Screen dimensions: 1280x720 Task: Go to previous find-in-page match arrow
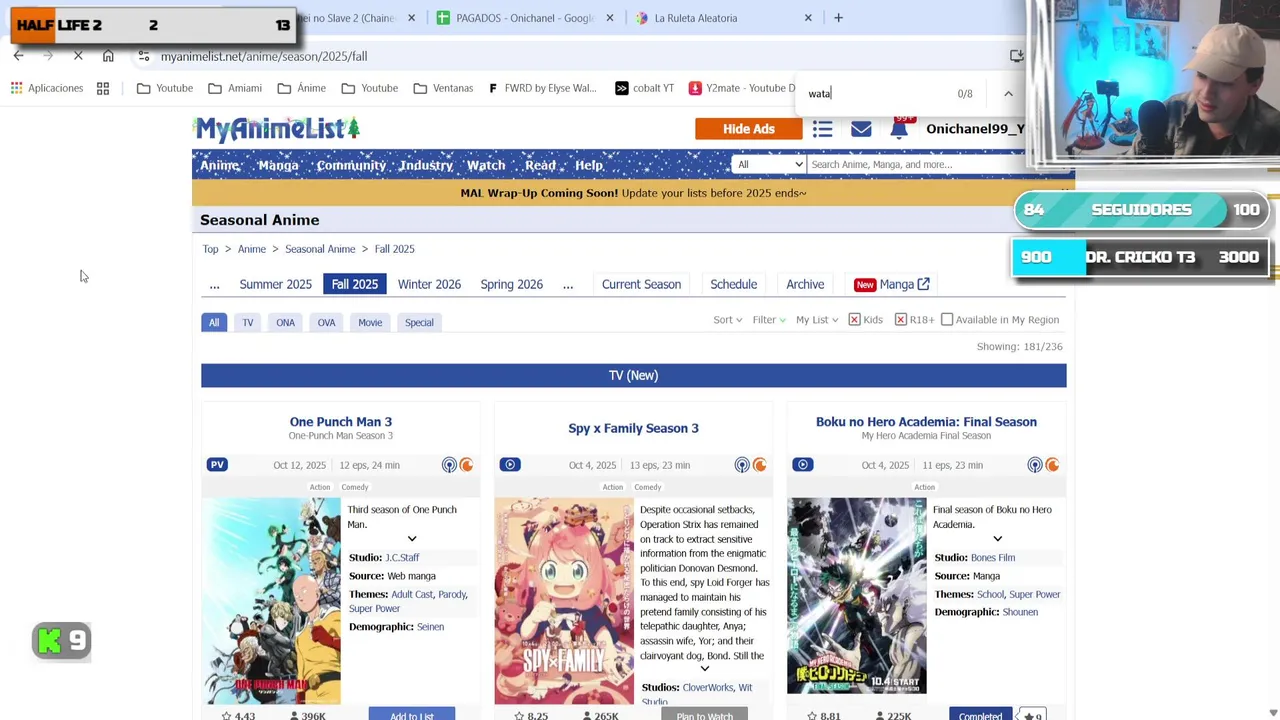click(x=1008, y=93)
